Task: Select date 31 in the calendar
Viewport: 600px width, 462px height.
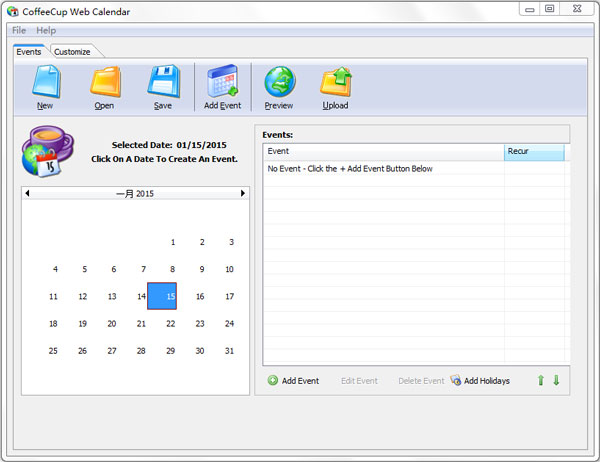Action: click(230, 351)
